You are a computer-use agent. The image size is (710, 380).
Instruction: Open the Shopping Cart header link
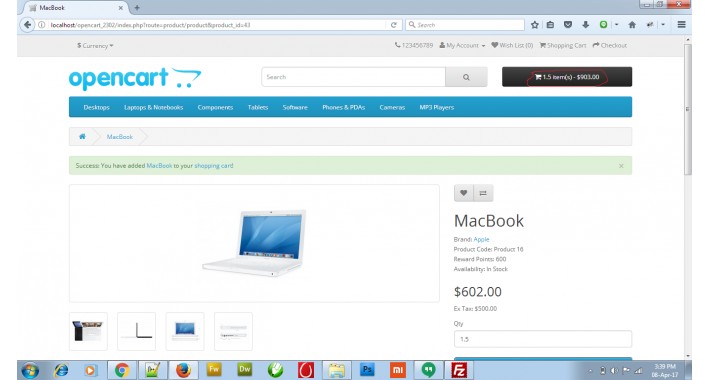tap(562, 45)
